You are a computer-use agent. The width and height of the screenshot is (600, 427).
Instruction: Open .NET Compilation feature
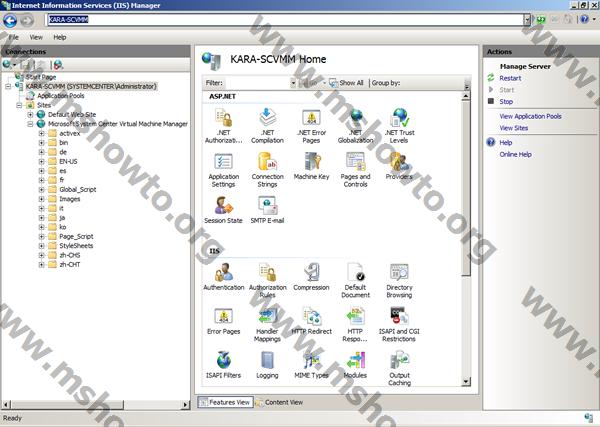[x=267, y=125]
